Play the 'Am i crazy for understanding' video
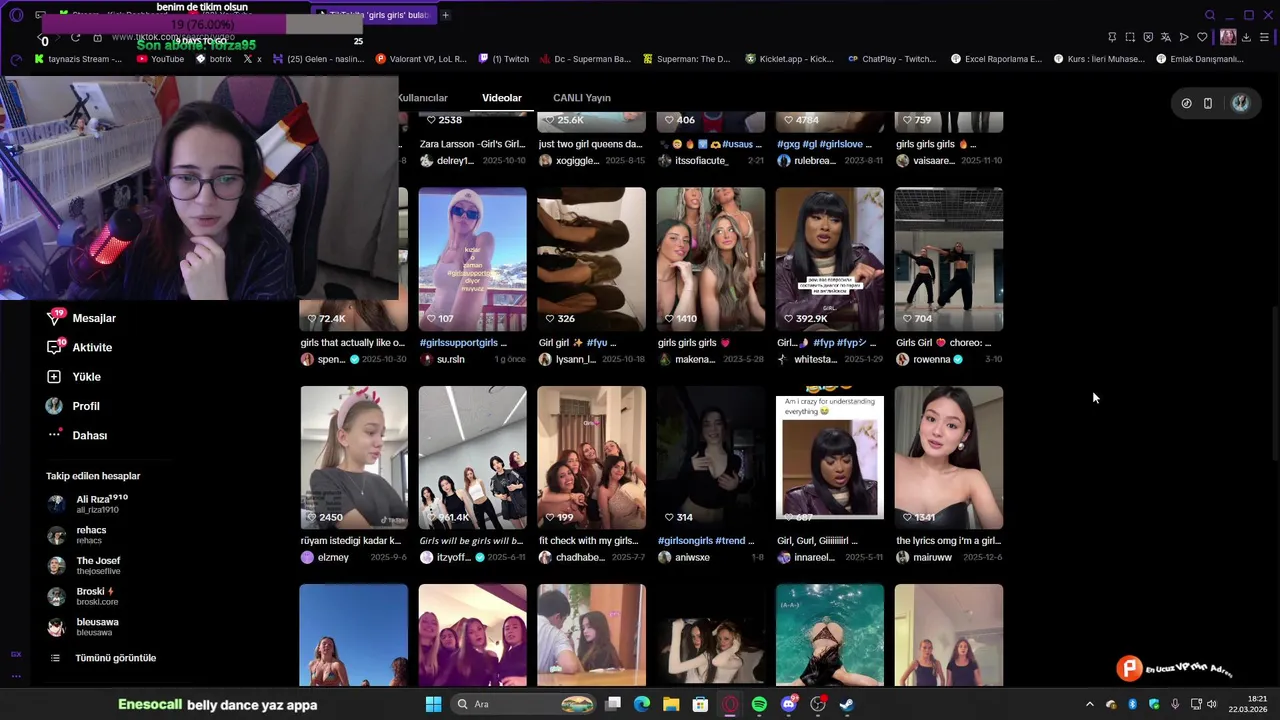This screenshot has height=720, width=1280. pyautogui.click(x=830, y=457)
